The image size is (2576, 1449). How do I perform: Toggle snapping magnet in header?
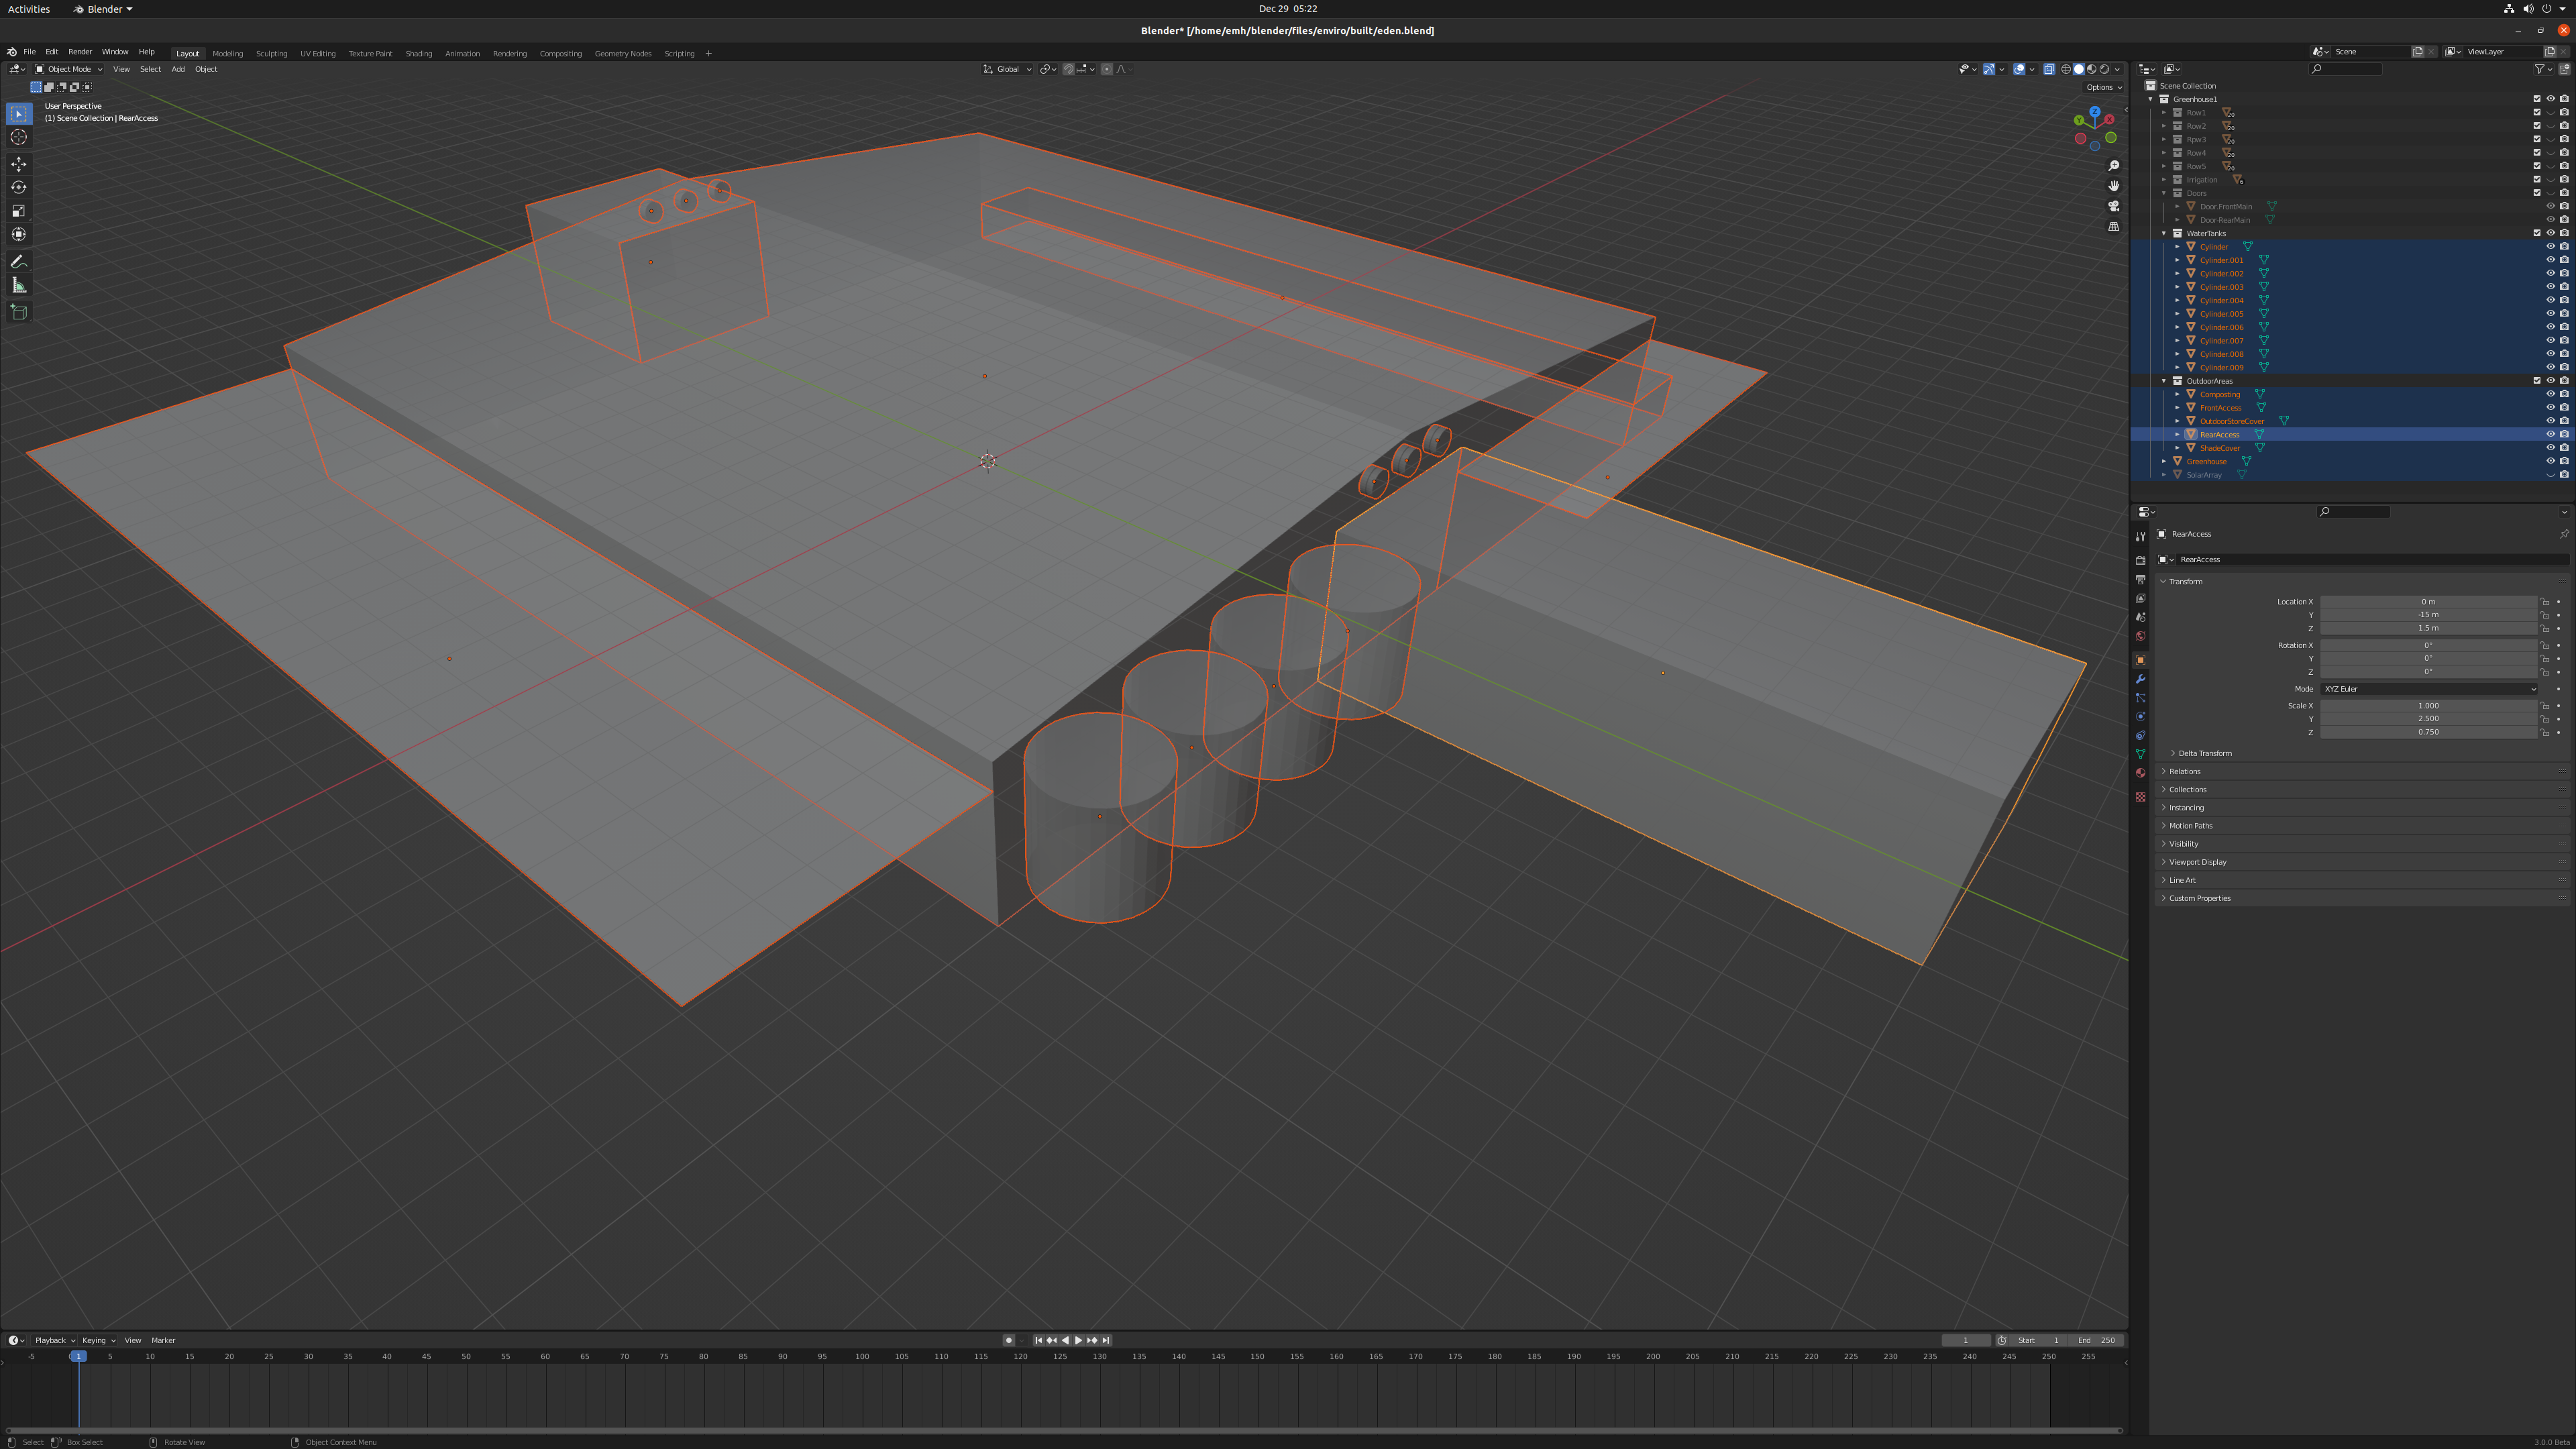click(x=1068, y=69)
